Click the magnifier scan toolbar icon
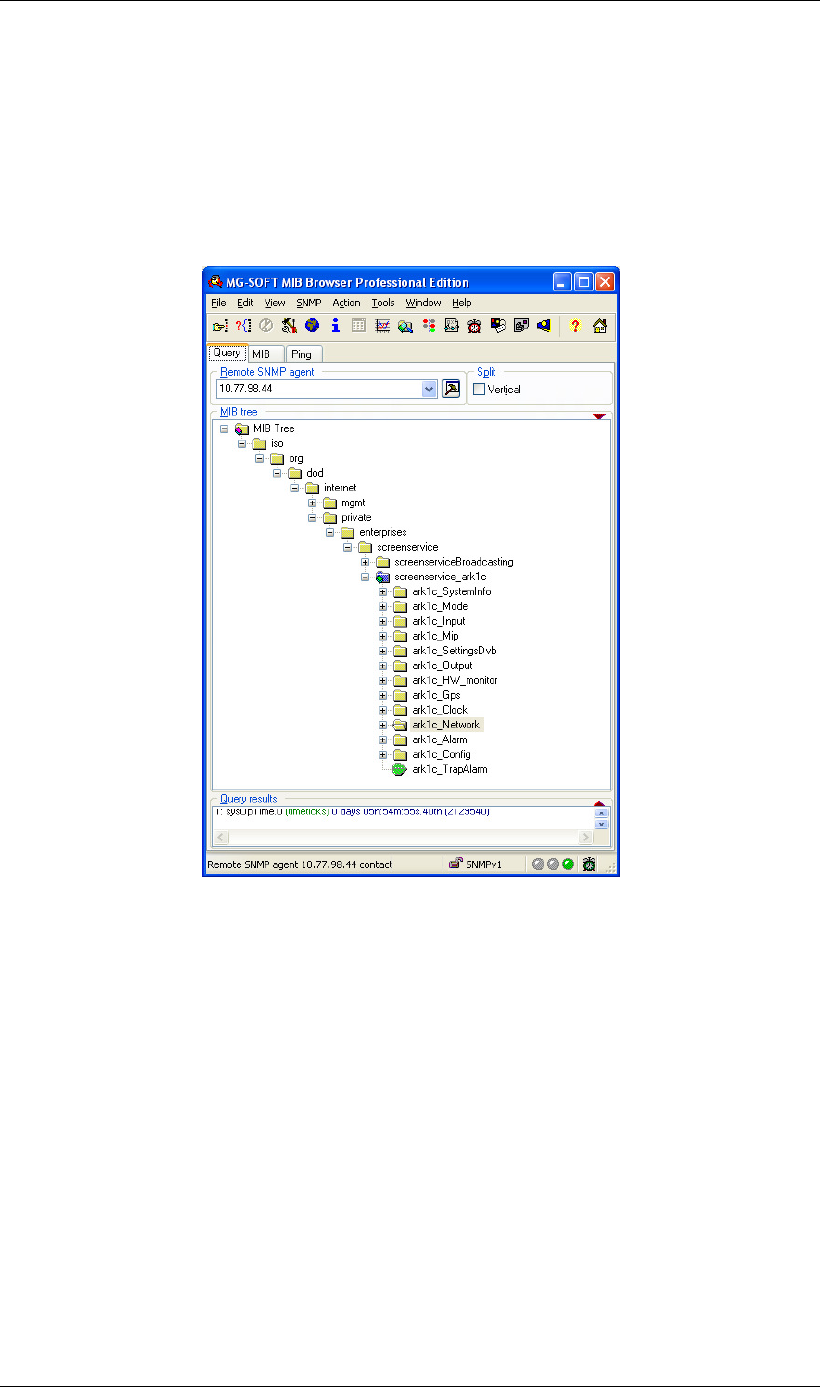 pyautogui.click(x=405, y=325)
